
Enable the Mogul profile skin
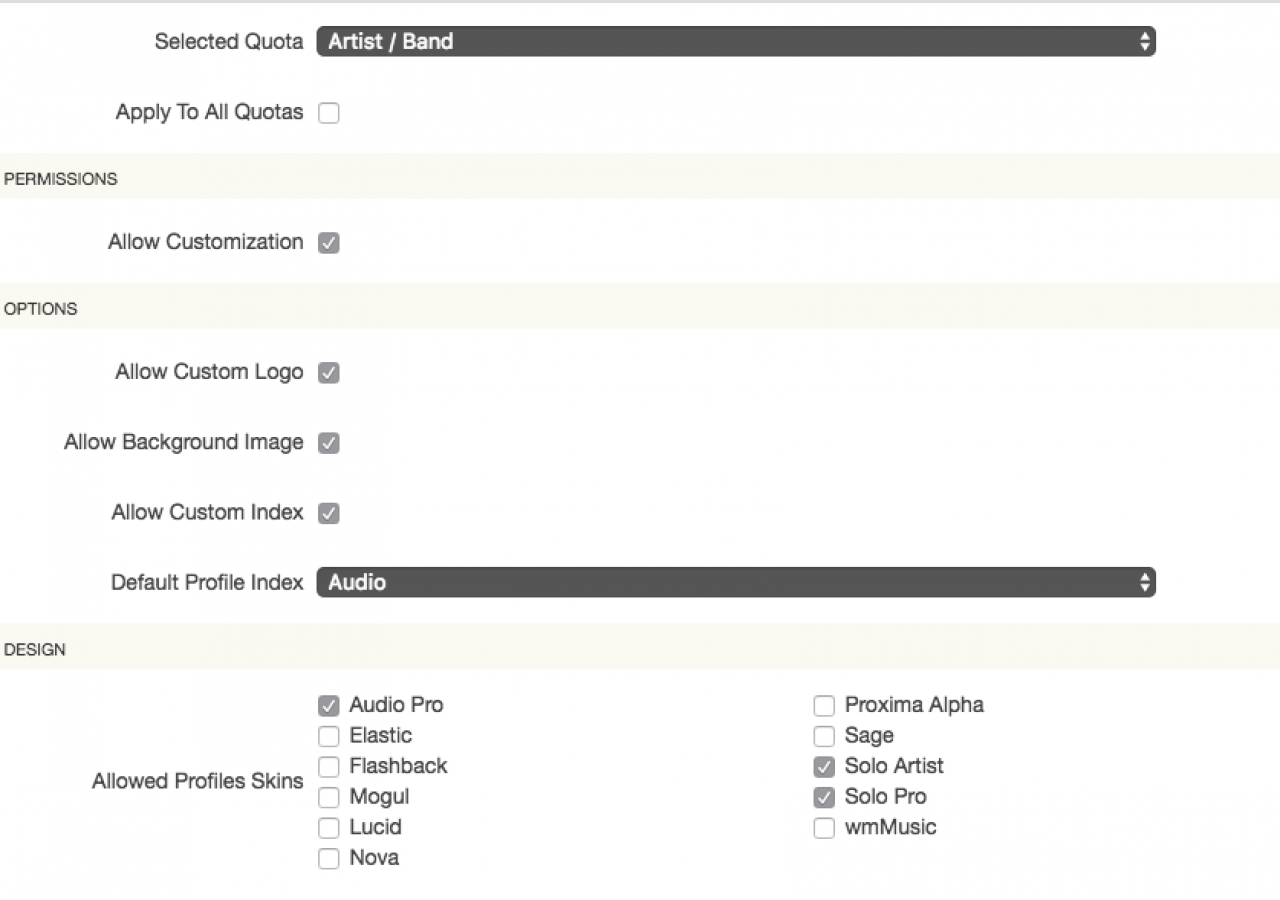[329, 798]
